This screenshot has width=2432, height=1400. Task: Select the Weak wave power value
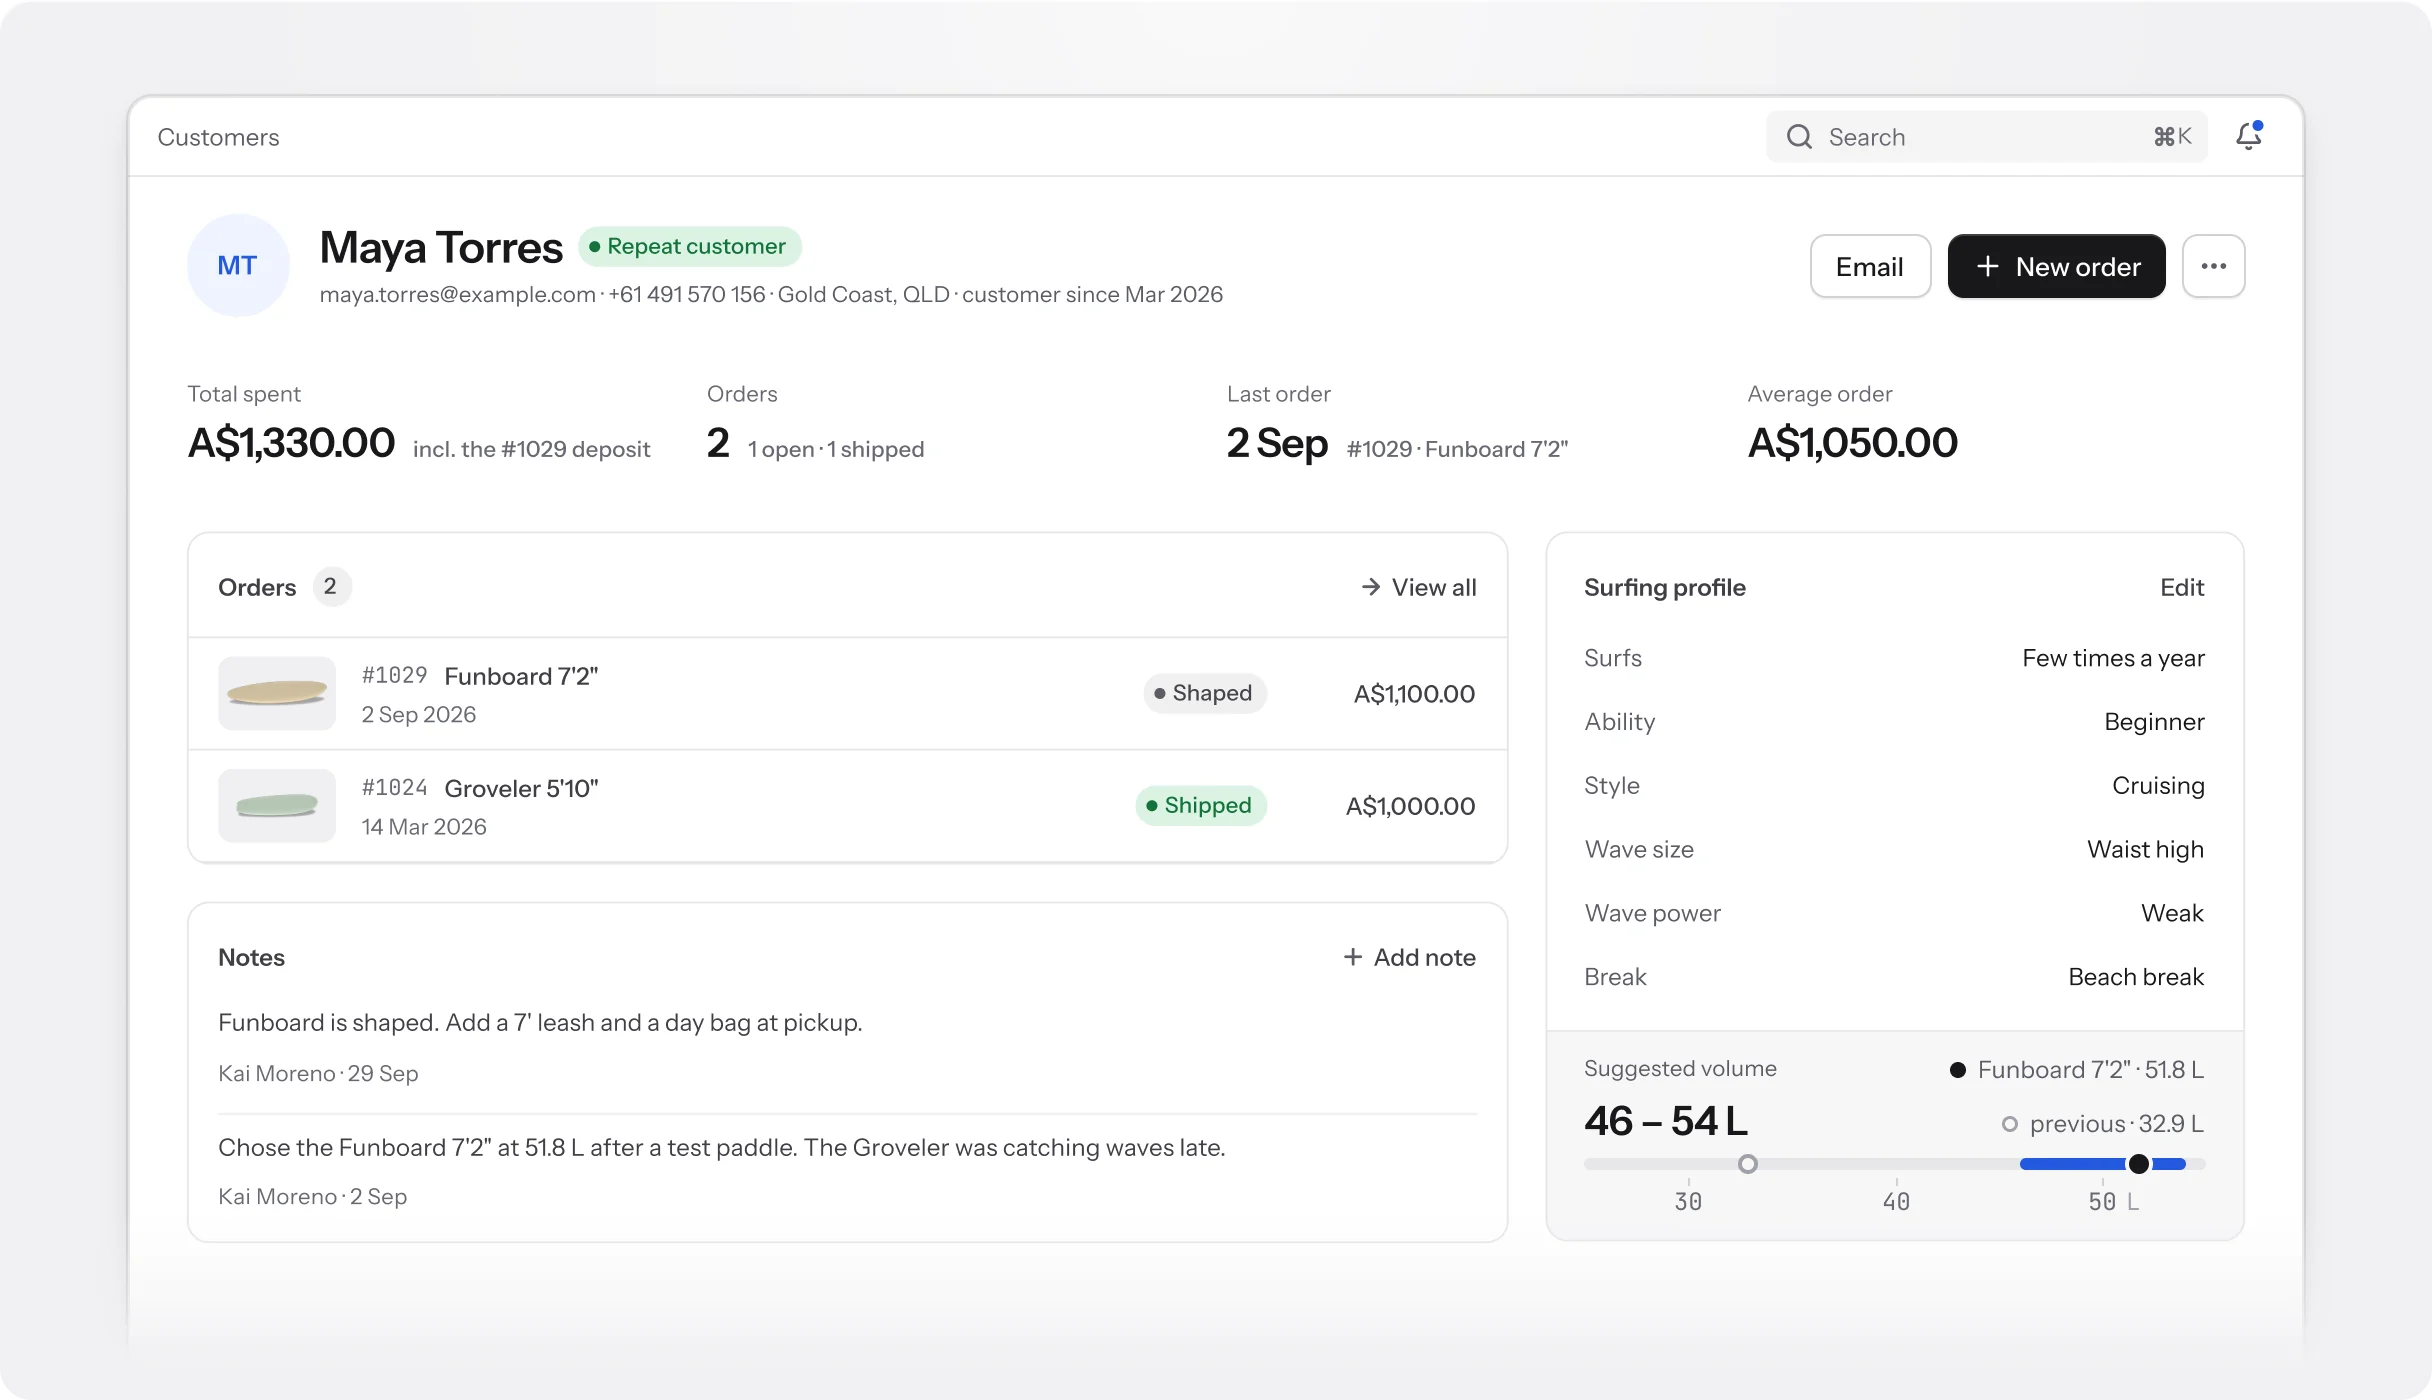click(2172, 913)
